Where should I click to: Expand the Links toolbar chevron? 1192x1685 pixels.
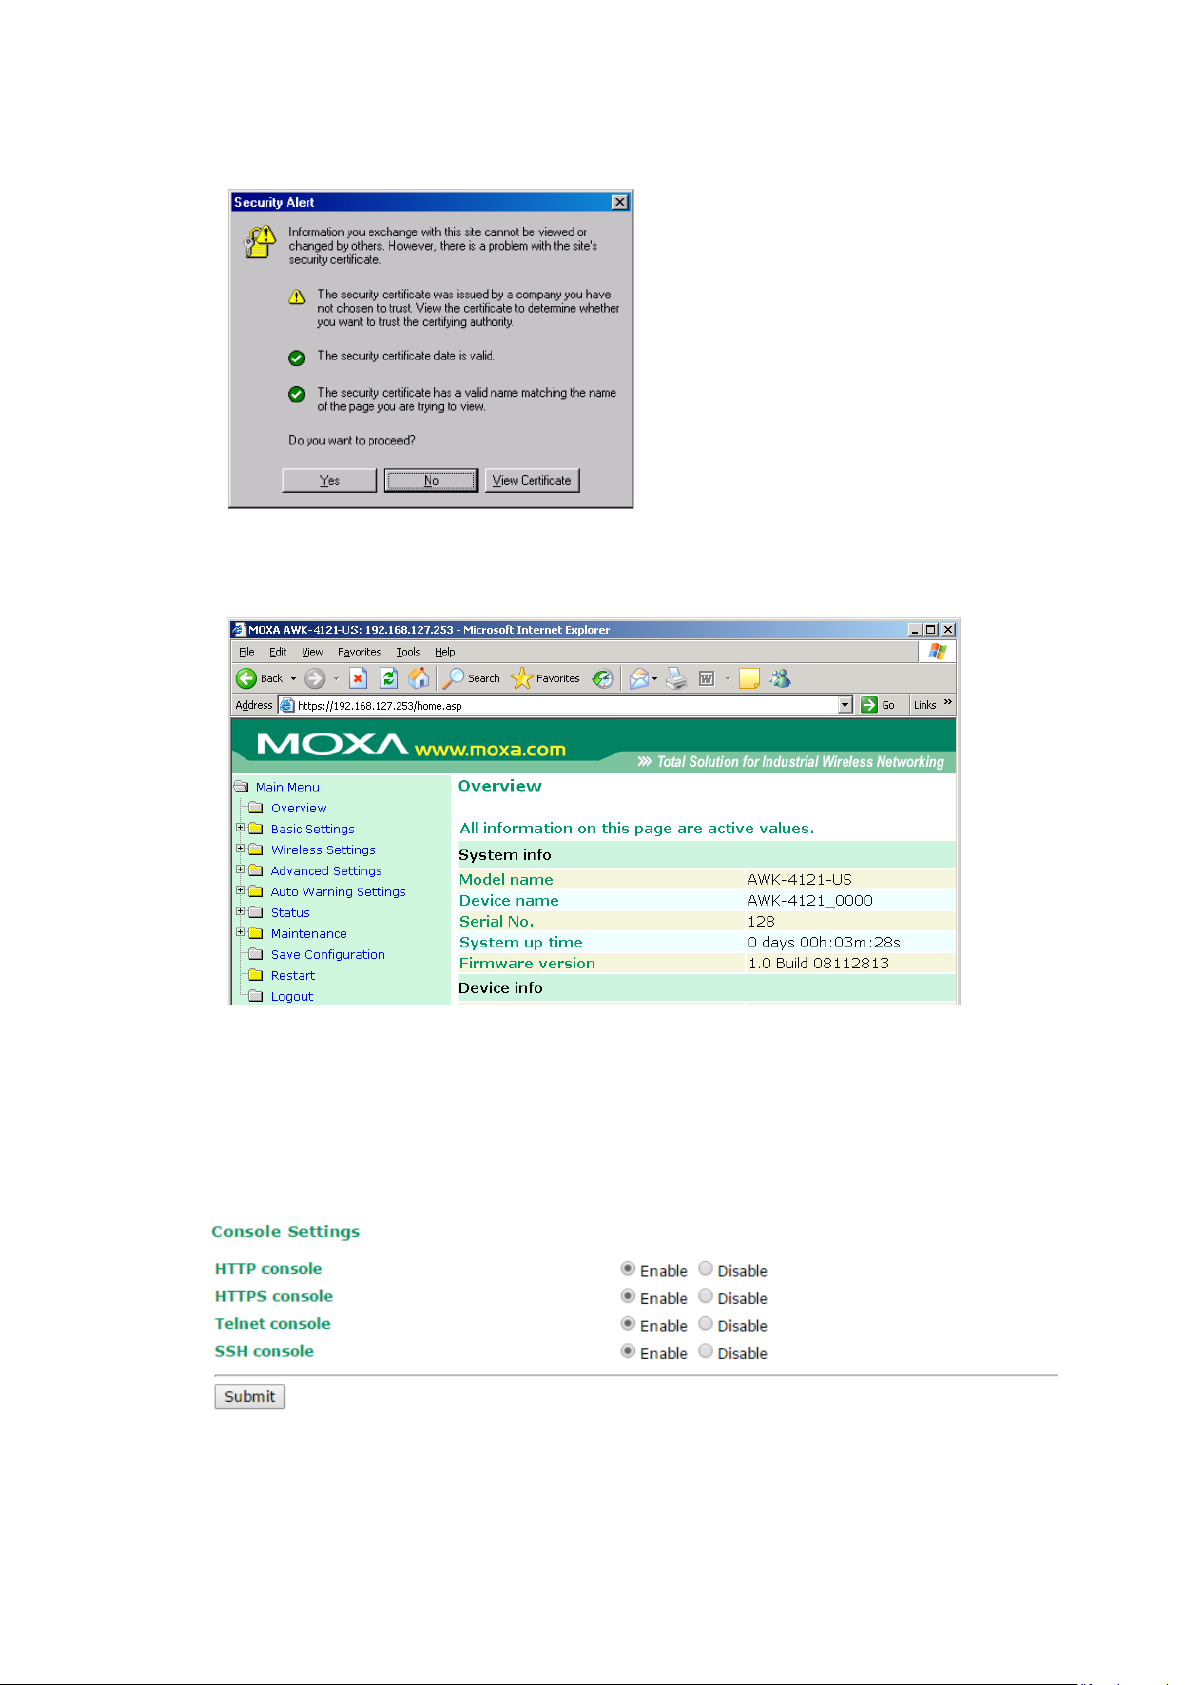tap(947, 703)
